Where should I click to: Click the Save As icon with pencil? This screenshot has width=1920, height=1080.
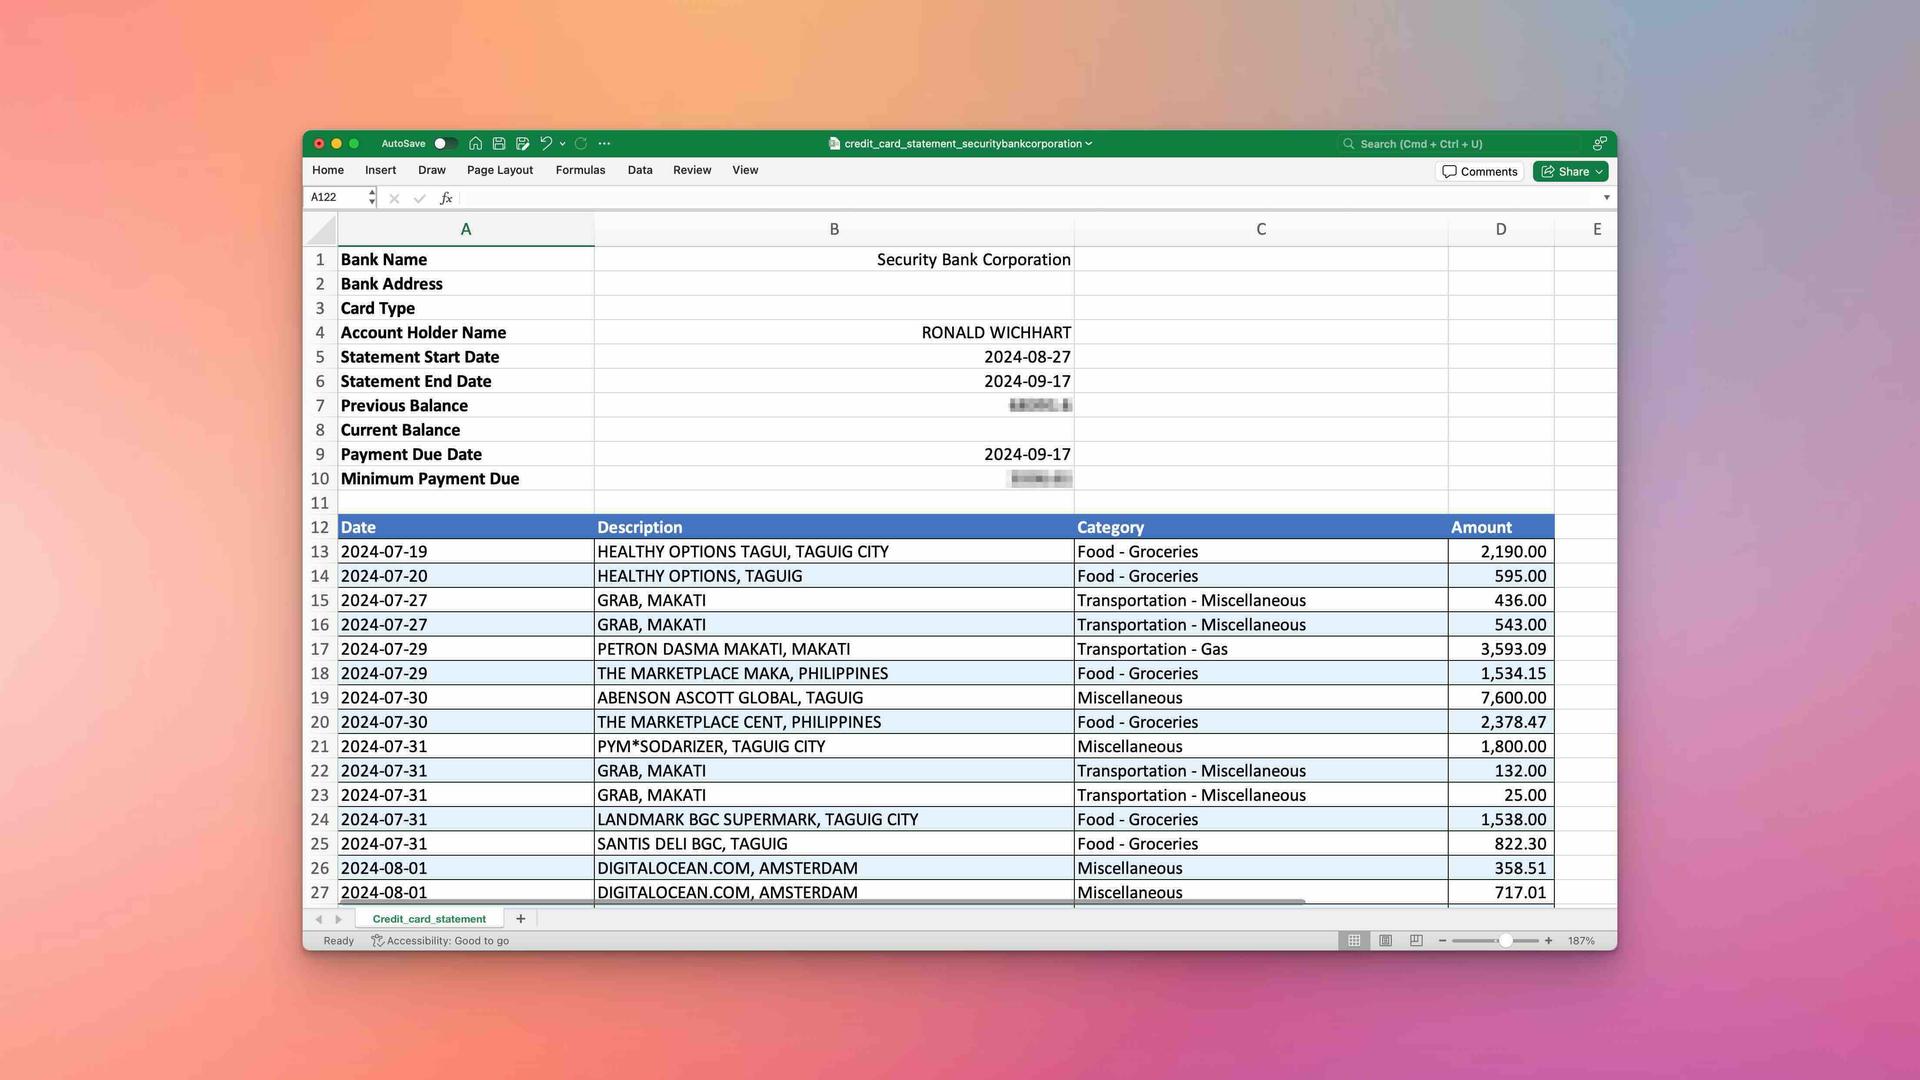pos(522,144)
